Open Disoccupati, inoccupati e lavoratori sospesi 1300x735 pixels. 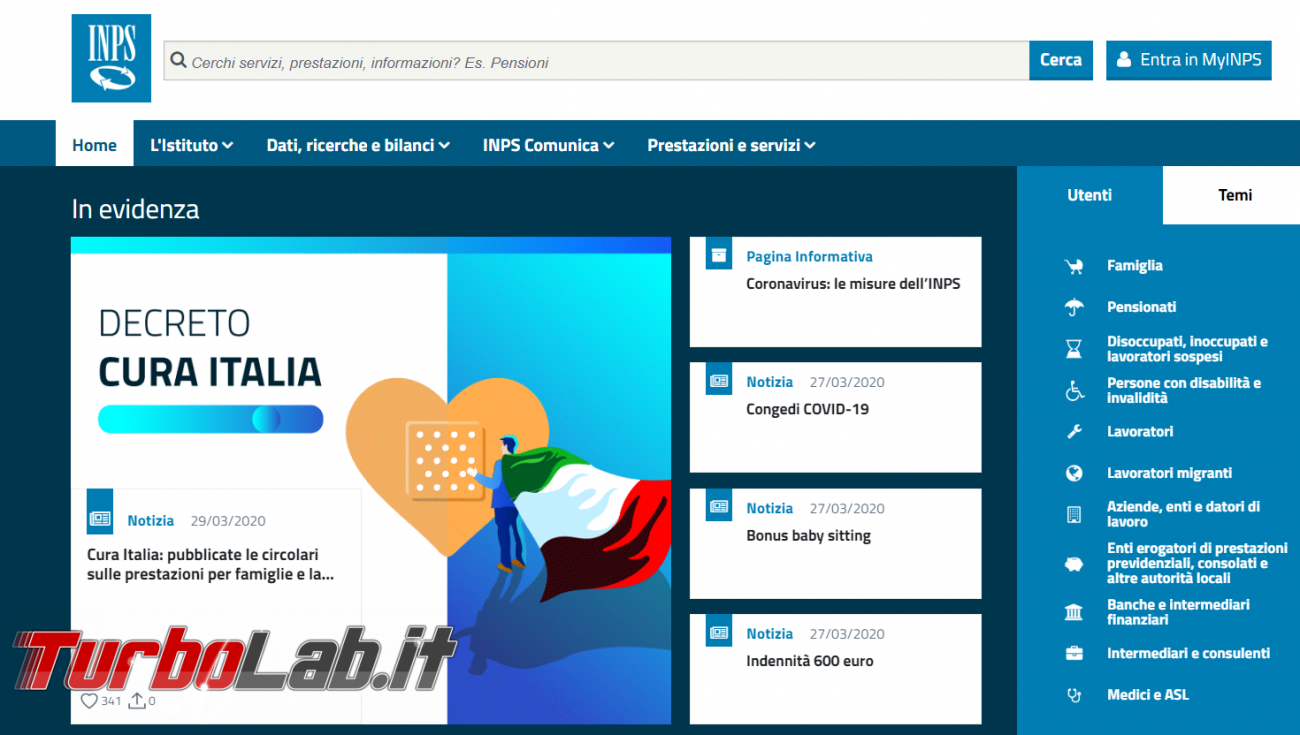click(1187, 349)
